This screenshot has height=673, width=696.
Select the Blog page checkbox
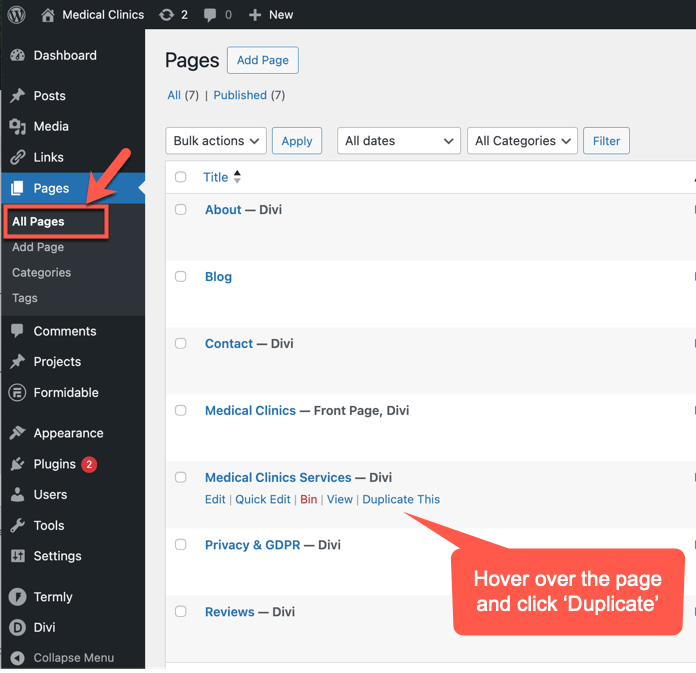tap(181, 277)
